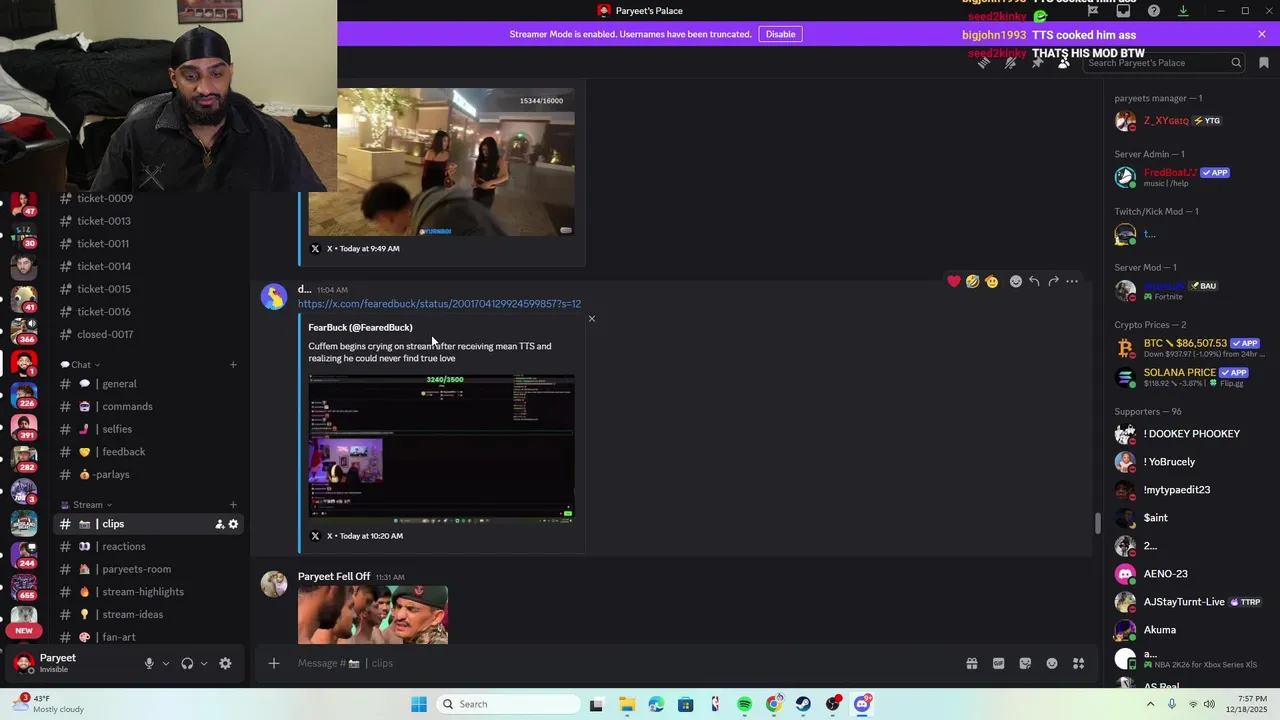The width and height of the screenshot is (1280, 720).
Task: Send a gift from message bar
Action: point(971,664)
